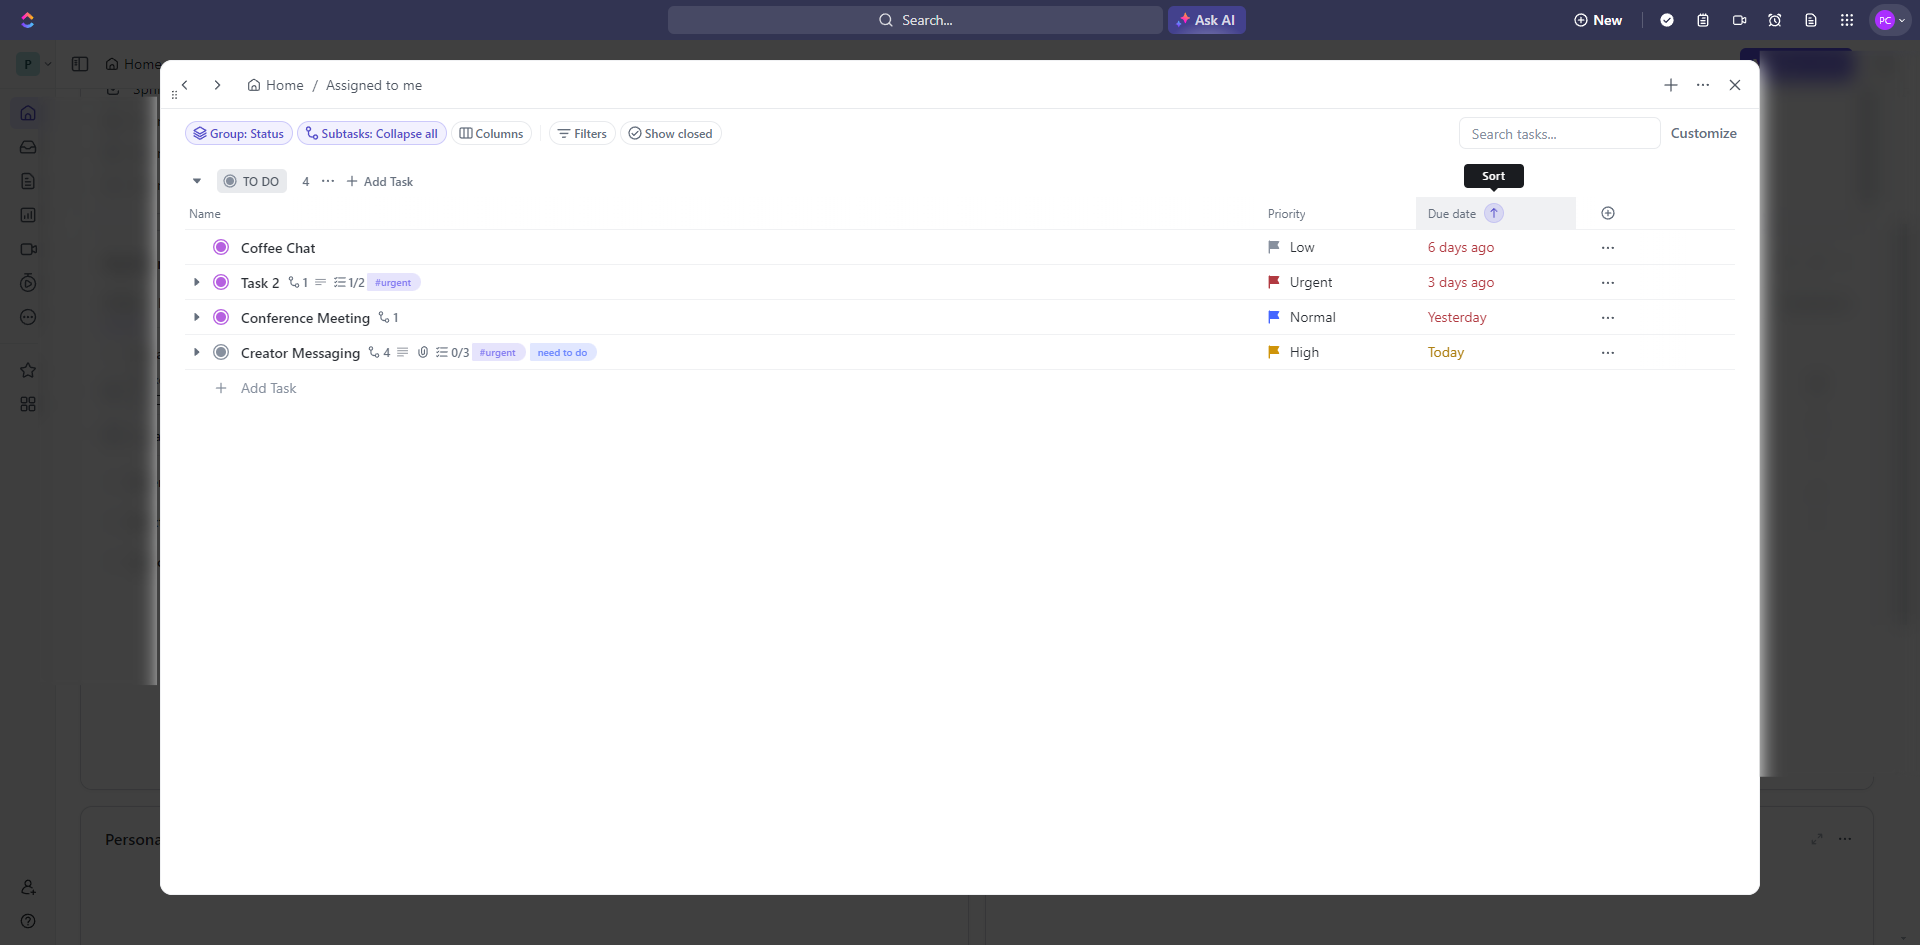This screenshot has width=1920, height=945.
Task: Expand the Creator Messaging subtasks
Action: click(197, 352)
